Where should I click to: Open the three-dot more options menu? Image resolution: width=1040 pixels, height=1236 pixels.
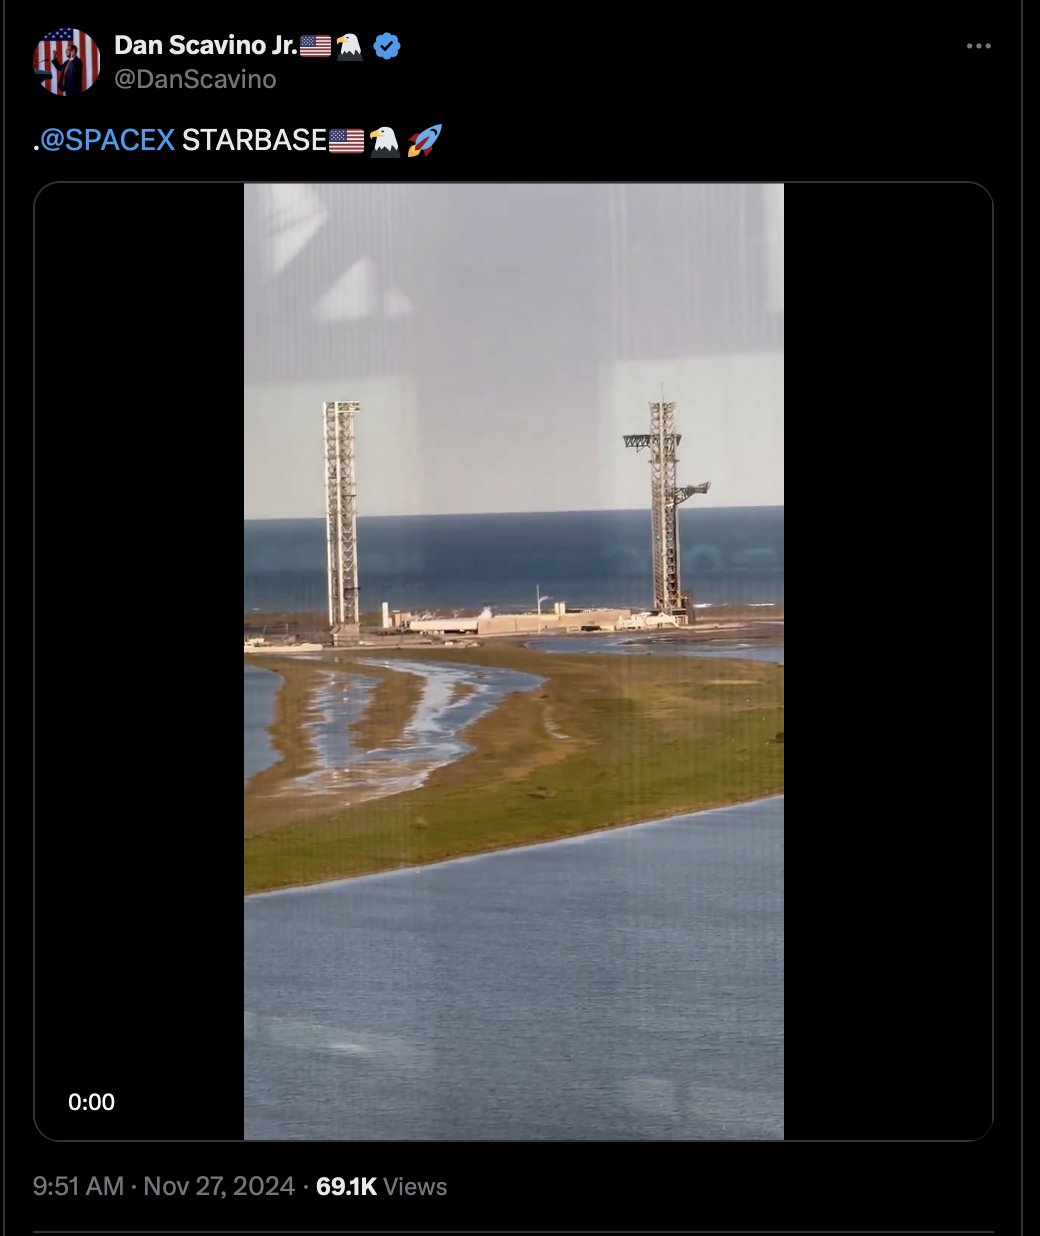pos(978,46)
